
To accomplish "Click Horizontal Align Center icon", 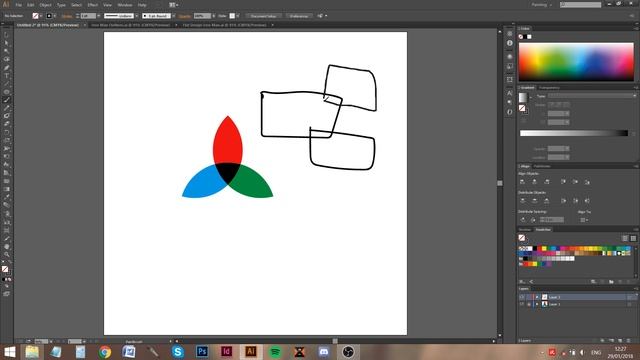I will [534, 182].
